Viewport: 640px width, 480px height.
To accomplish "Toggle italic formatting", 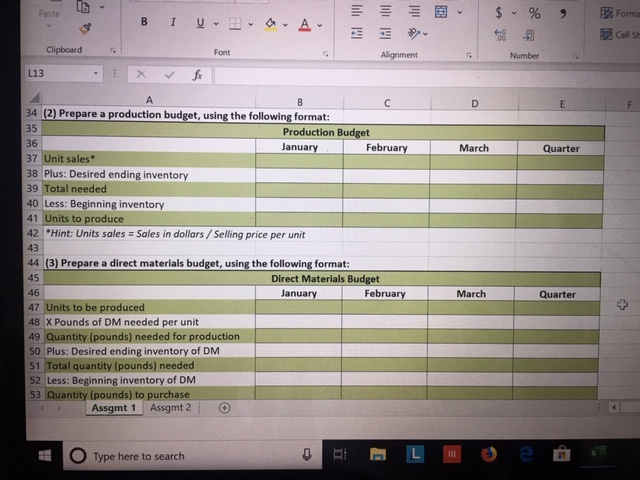I will pos(173,22).
